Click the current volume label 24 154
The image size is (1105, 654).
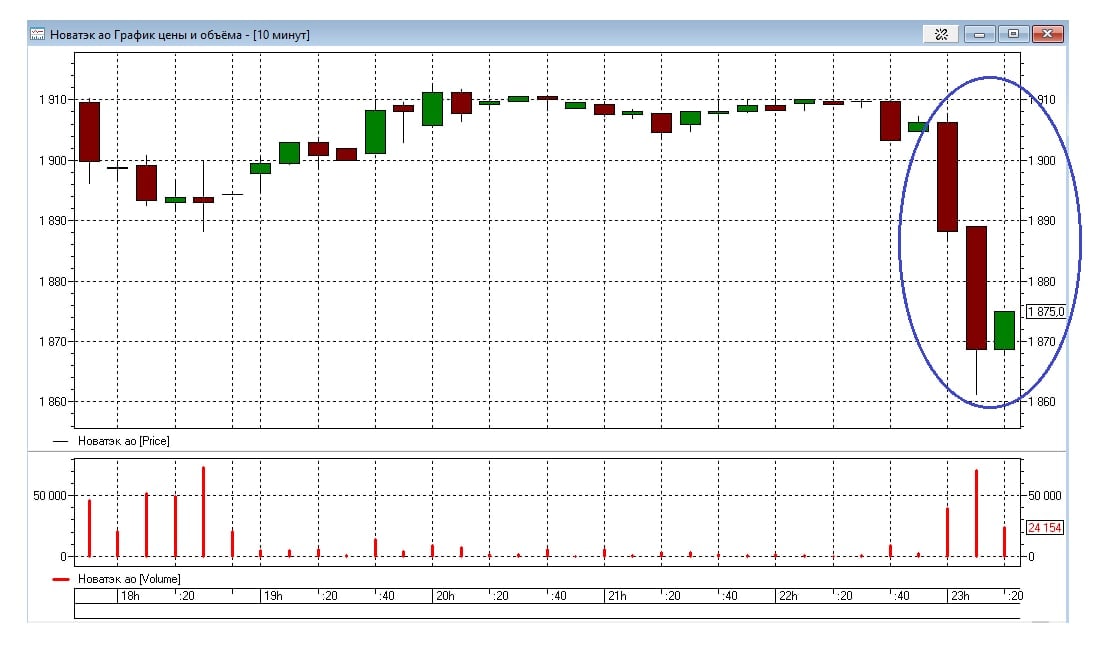coord(1044,528)
